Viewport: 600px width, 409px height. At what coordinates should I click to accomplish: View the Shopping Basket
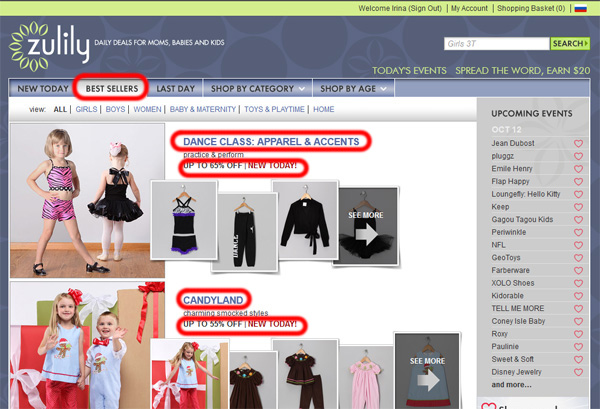coord(531,8)
